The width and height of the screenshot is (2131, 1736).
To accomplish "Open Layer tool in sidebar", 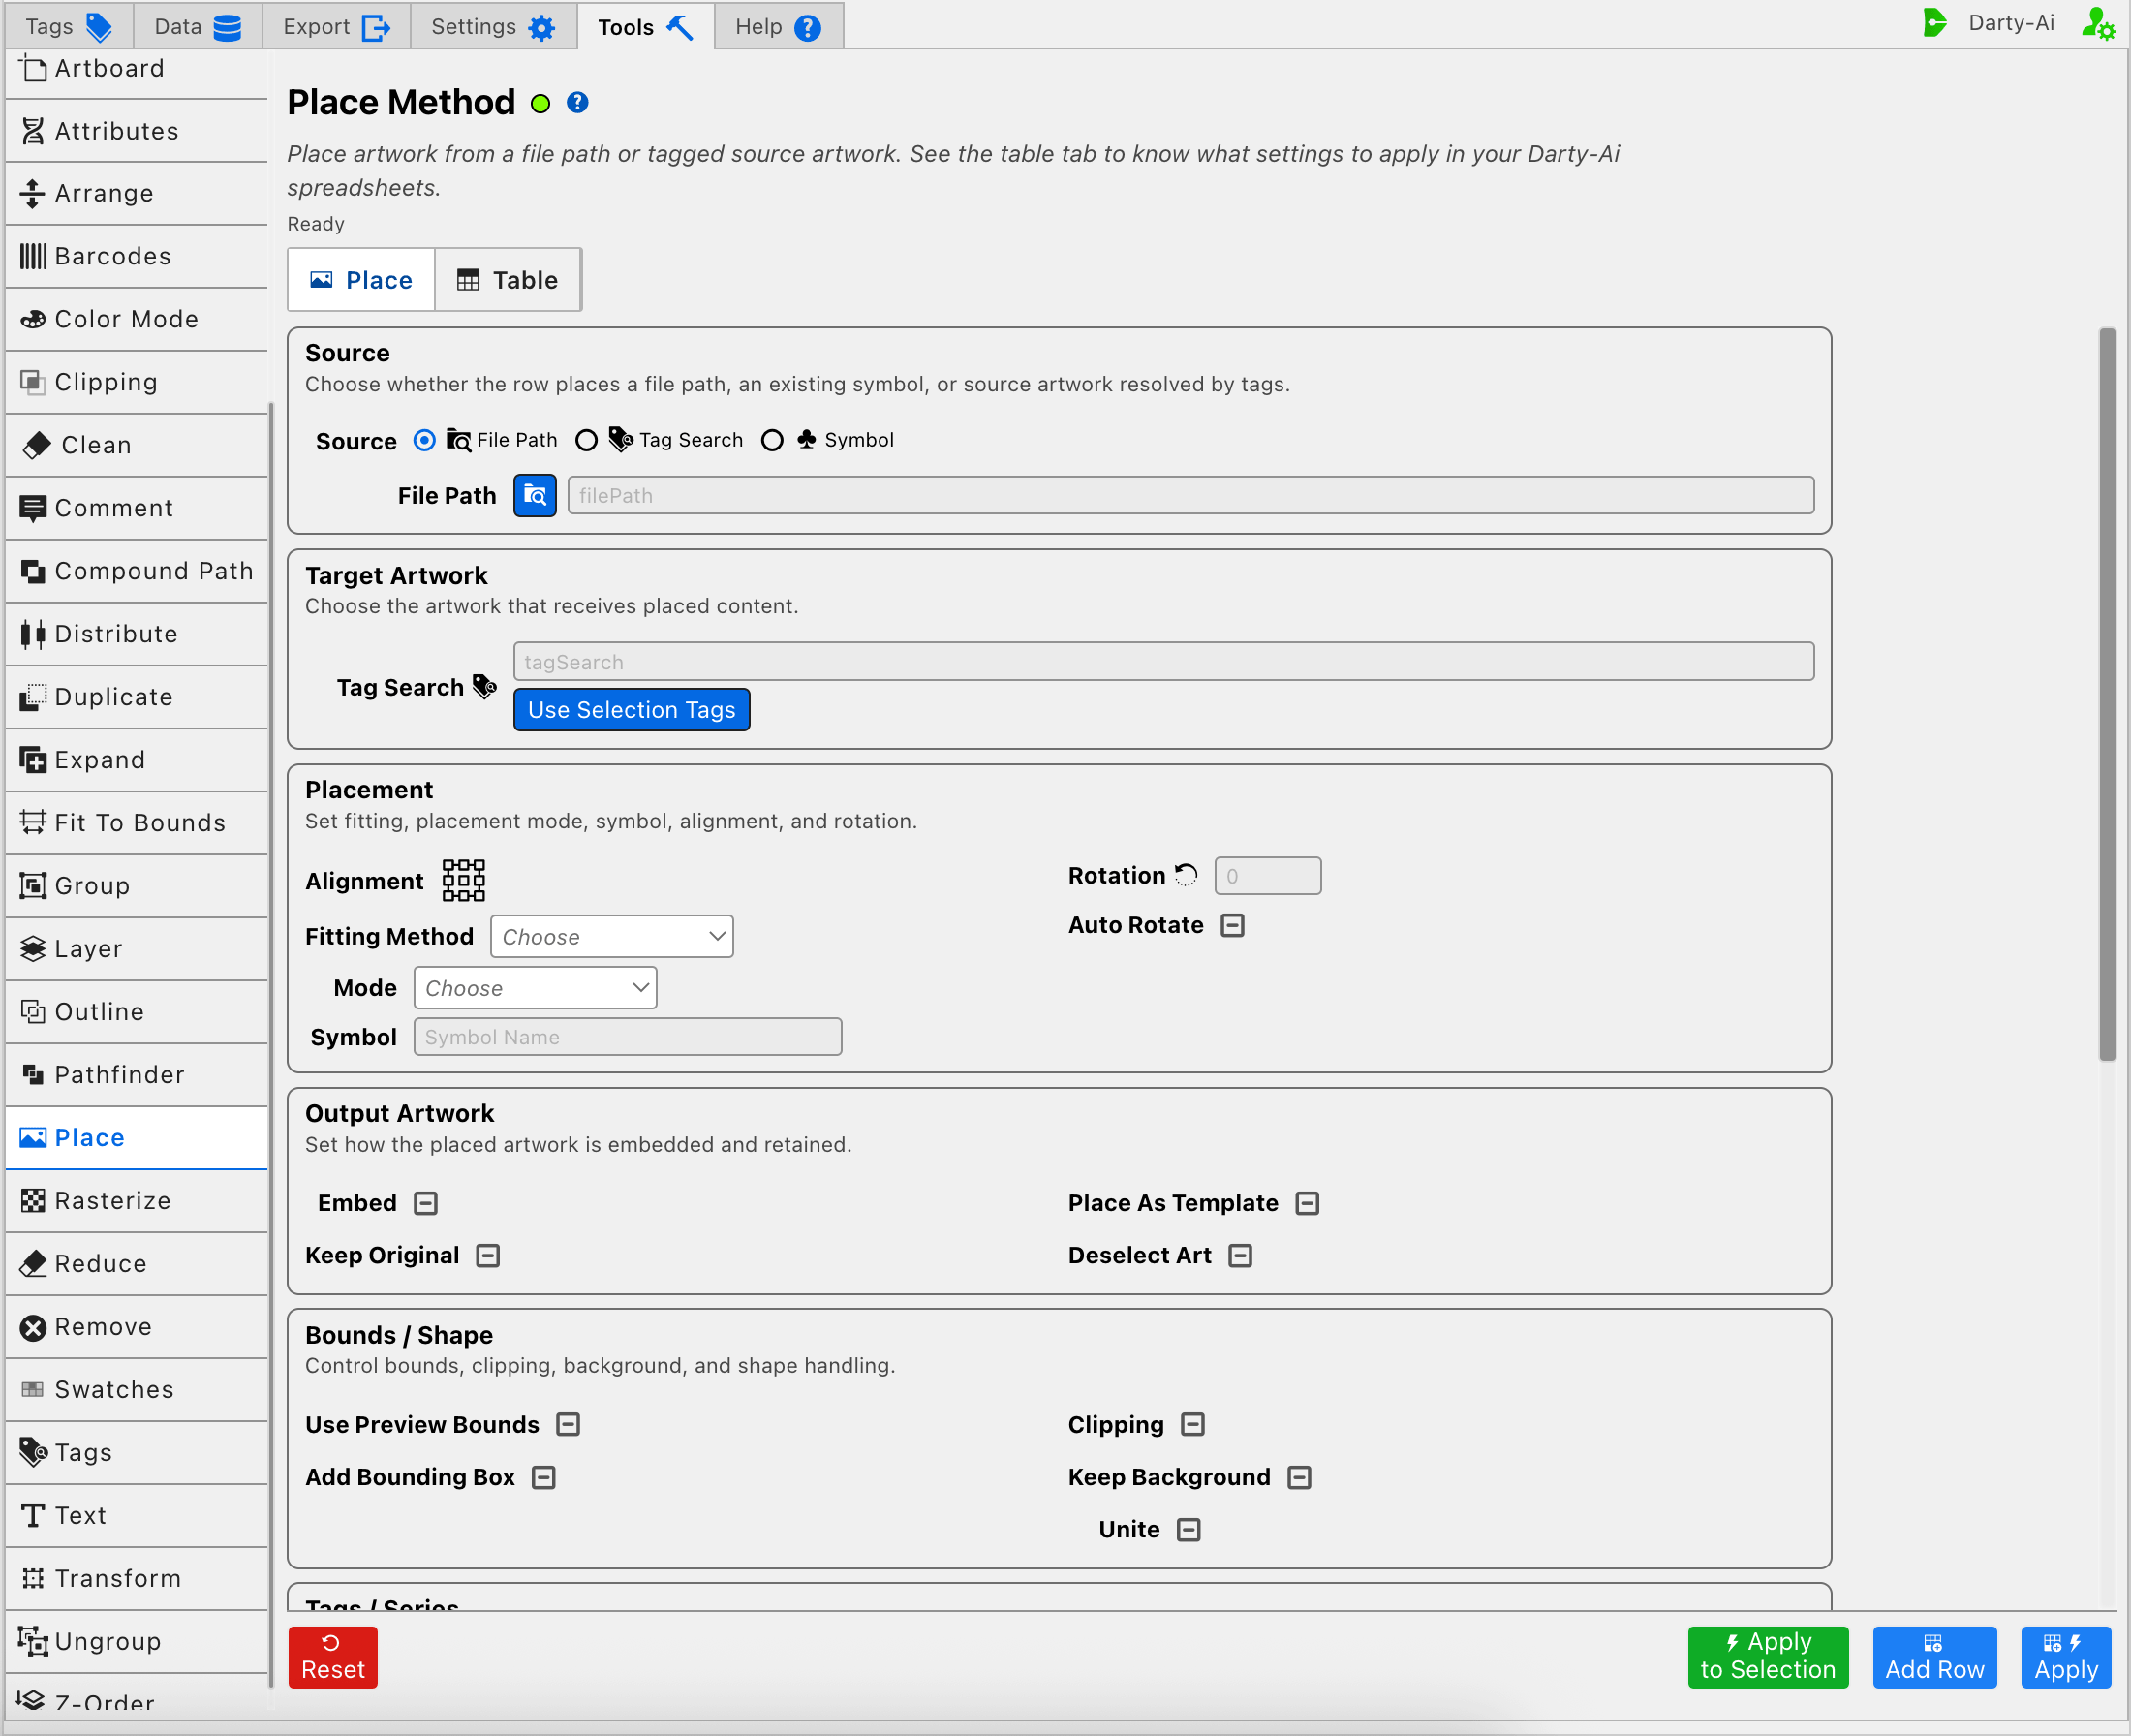I will (x=137, y=949).
